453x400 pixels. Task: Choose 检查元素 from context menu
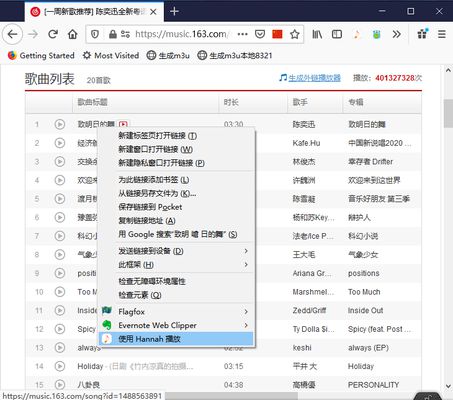177,295
